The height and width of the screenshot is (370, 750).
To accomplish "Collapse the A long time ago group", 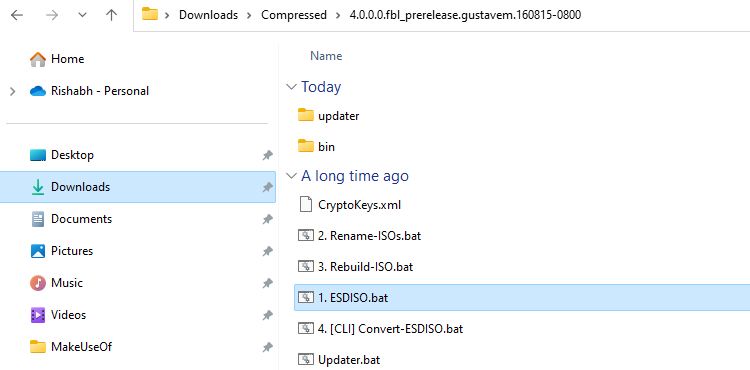I will (x=291, y=176).
